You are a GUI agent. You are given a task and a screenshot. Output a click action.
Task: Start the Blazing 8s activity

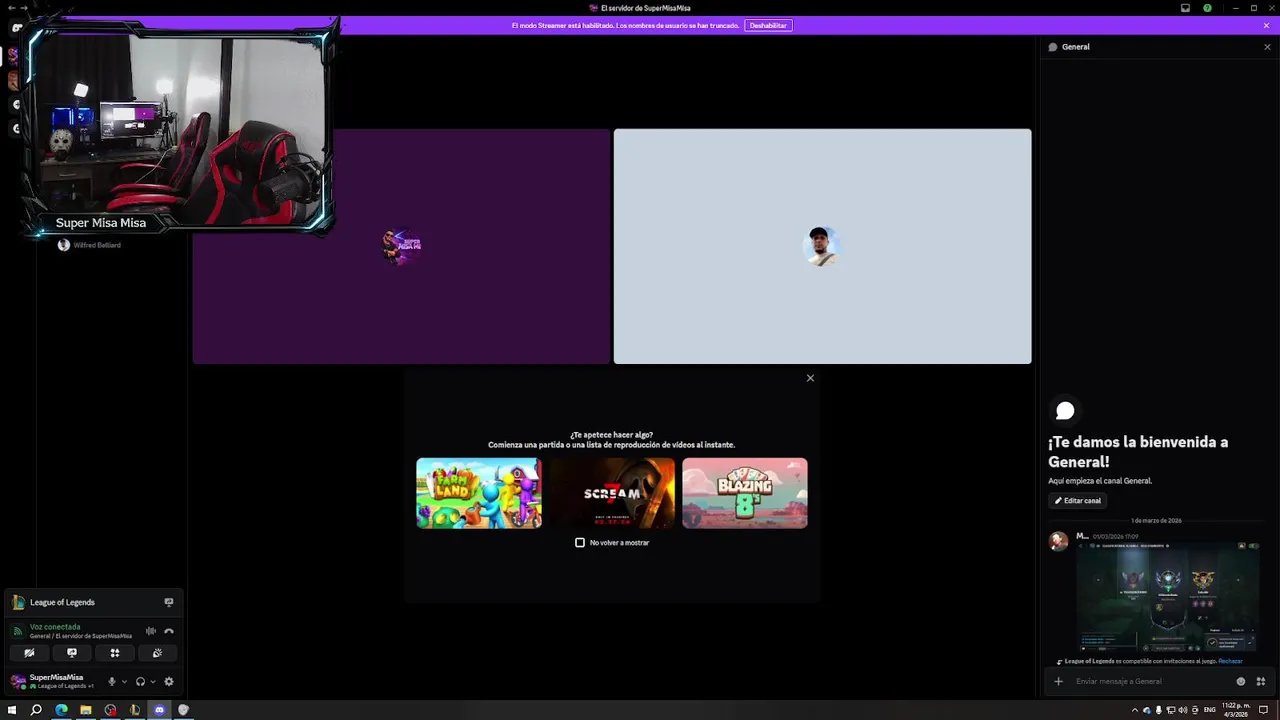(745, 493)
